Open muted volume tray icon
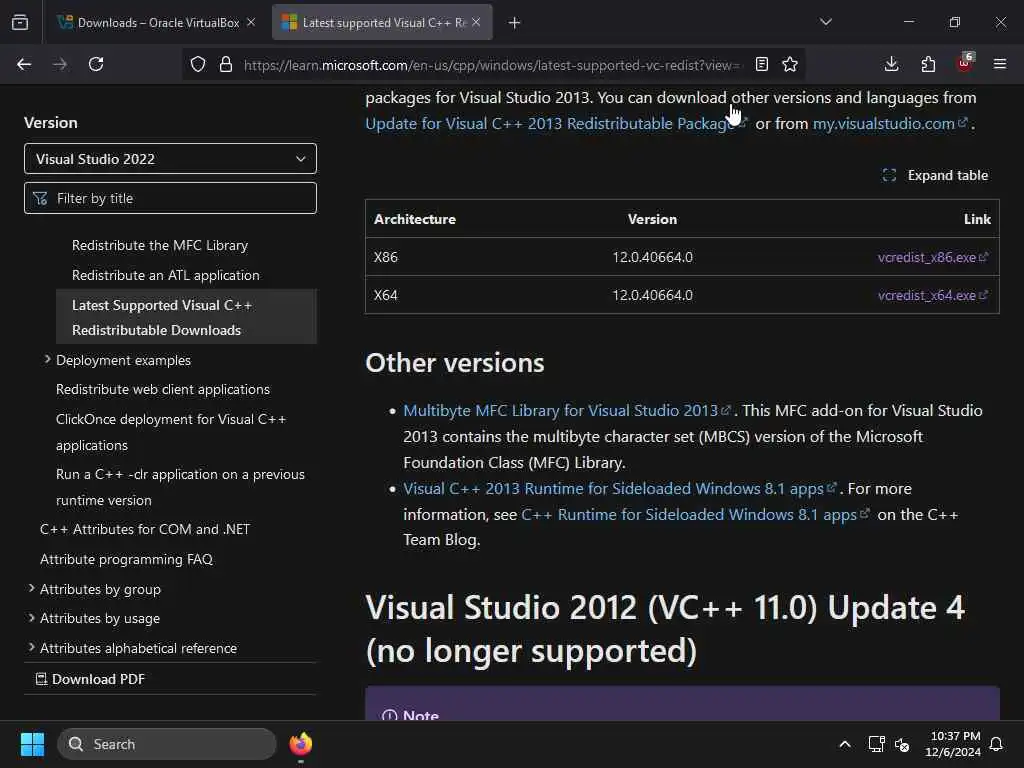1024x768 pixels. pyautogui.click(x=902, y=744)
